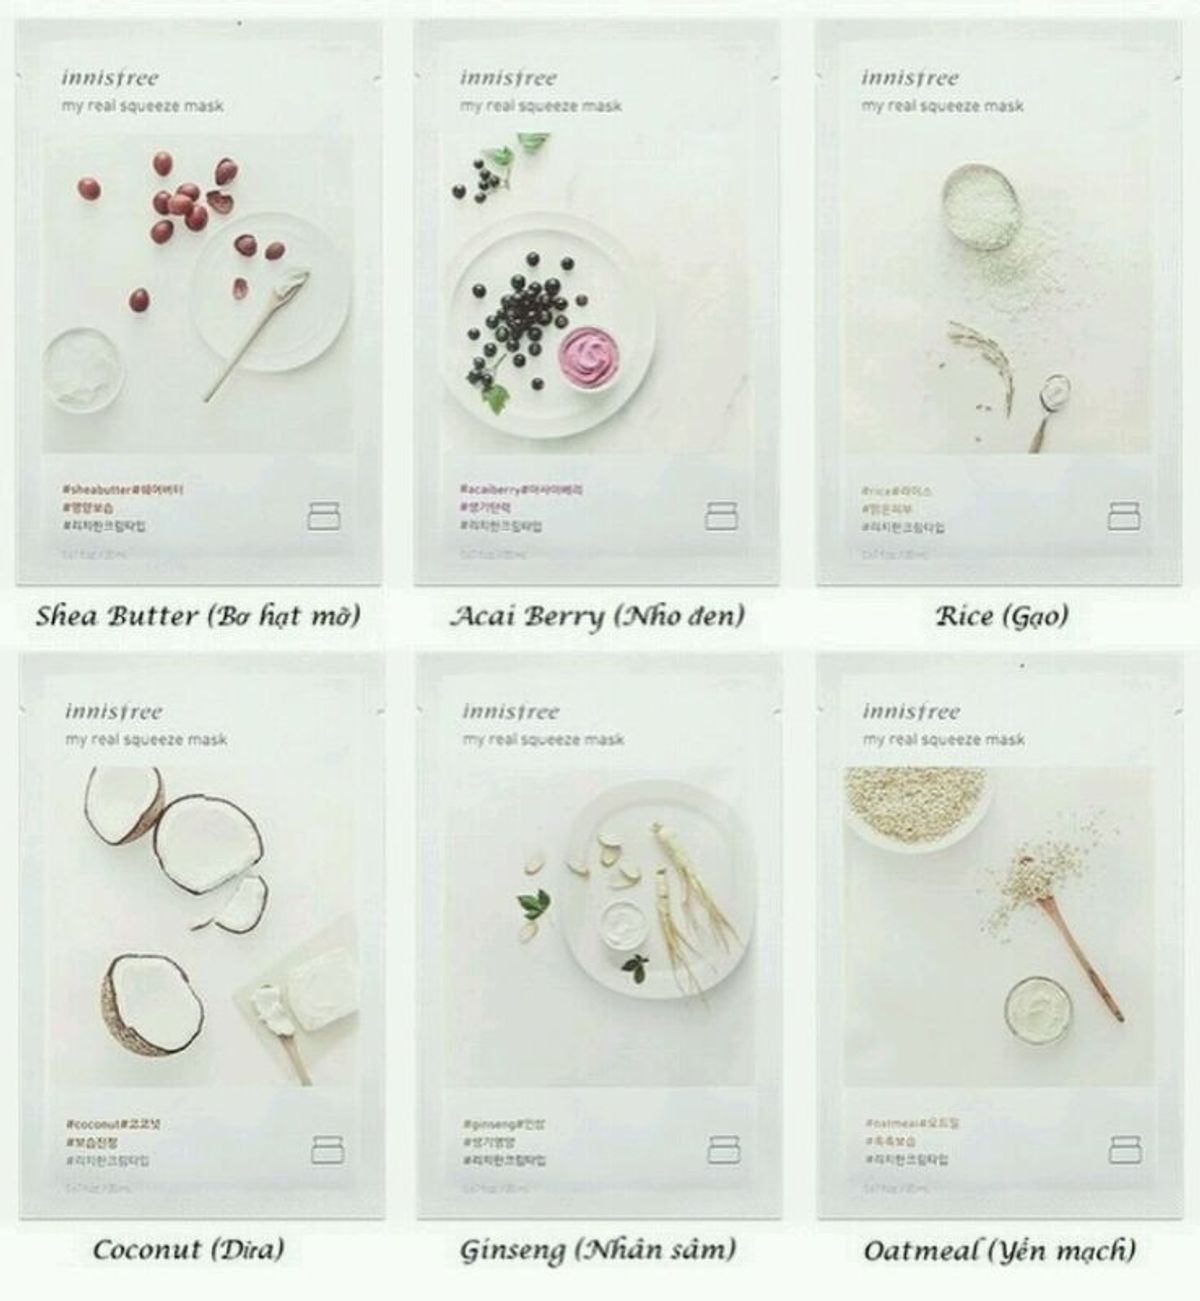The image size is (1200, 1301).
Task: Click the cream jar icon on Rice pack
Action: (x=1123, y=517)
